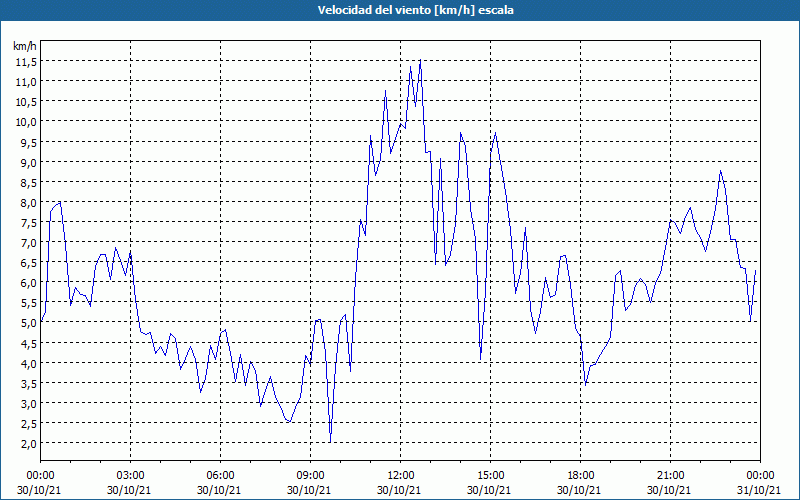Click the 21:00 time label
This screenshot has height=500, width=800.
[670, 476]
